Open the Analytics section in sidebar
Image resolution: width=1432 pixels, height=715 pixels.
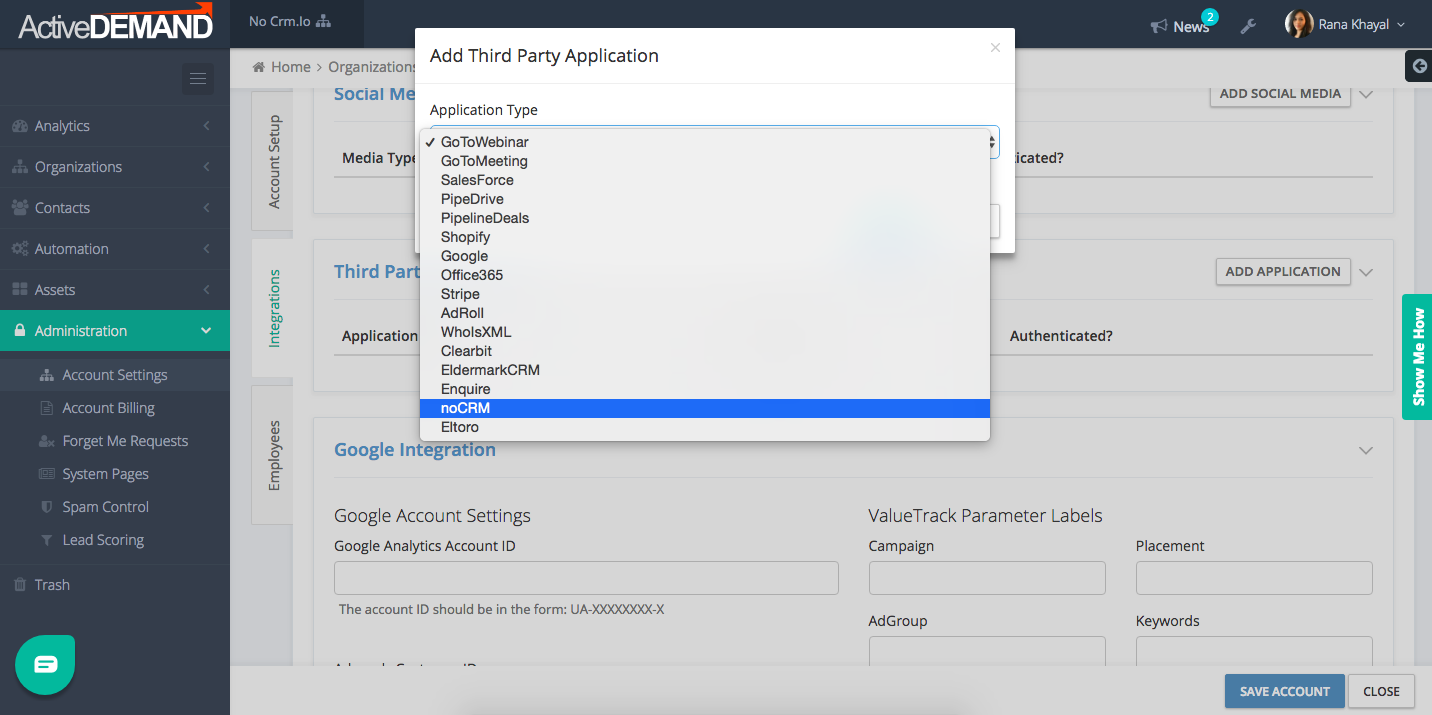click(62, 125)
